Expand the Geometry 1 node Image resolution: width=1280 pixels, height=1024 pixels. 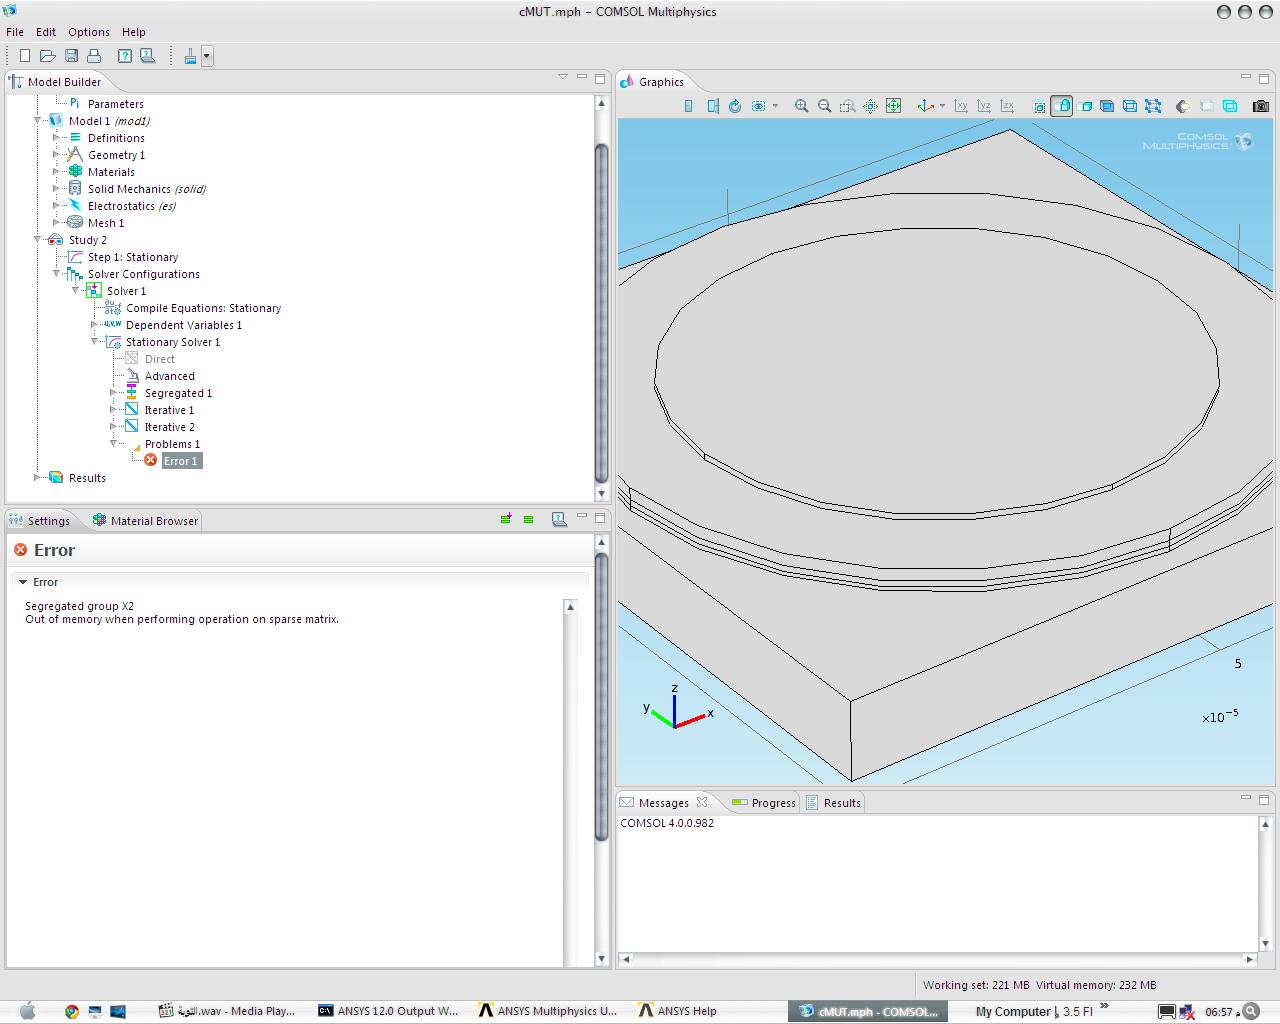(x=57, y=155)
